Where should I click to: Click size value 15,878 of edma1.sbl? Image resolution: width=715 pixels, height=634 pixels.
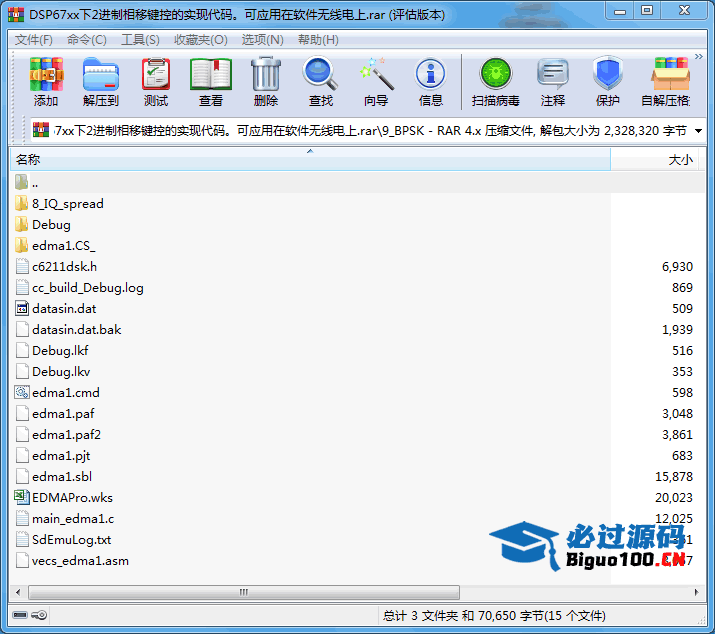click(x=674, y=477)
